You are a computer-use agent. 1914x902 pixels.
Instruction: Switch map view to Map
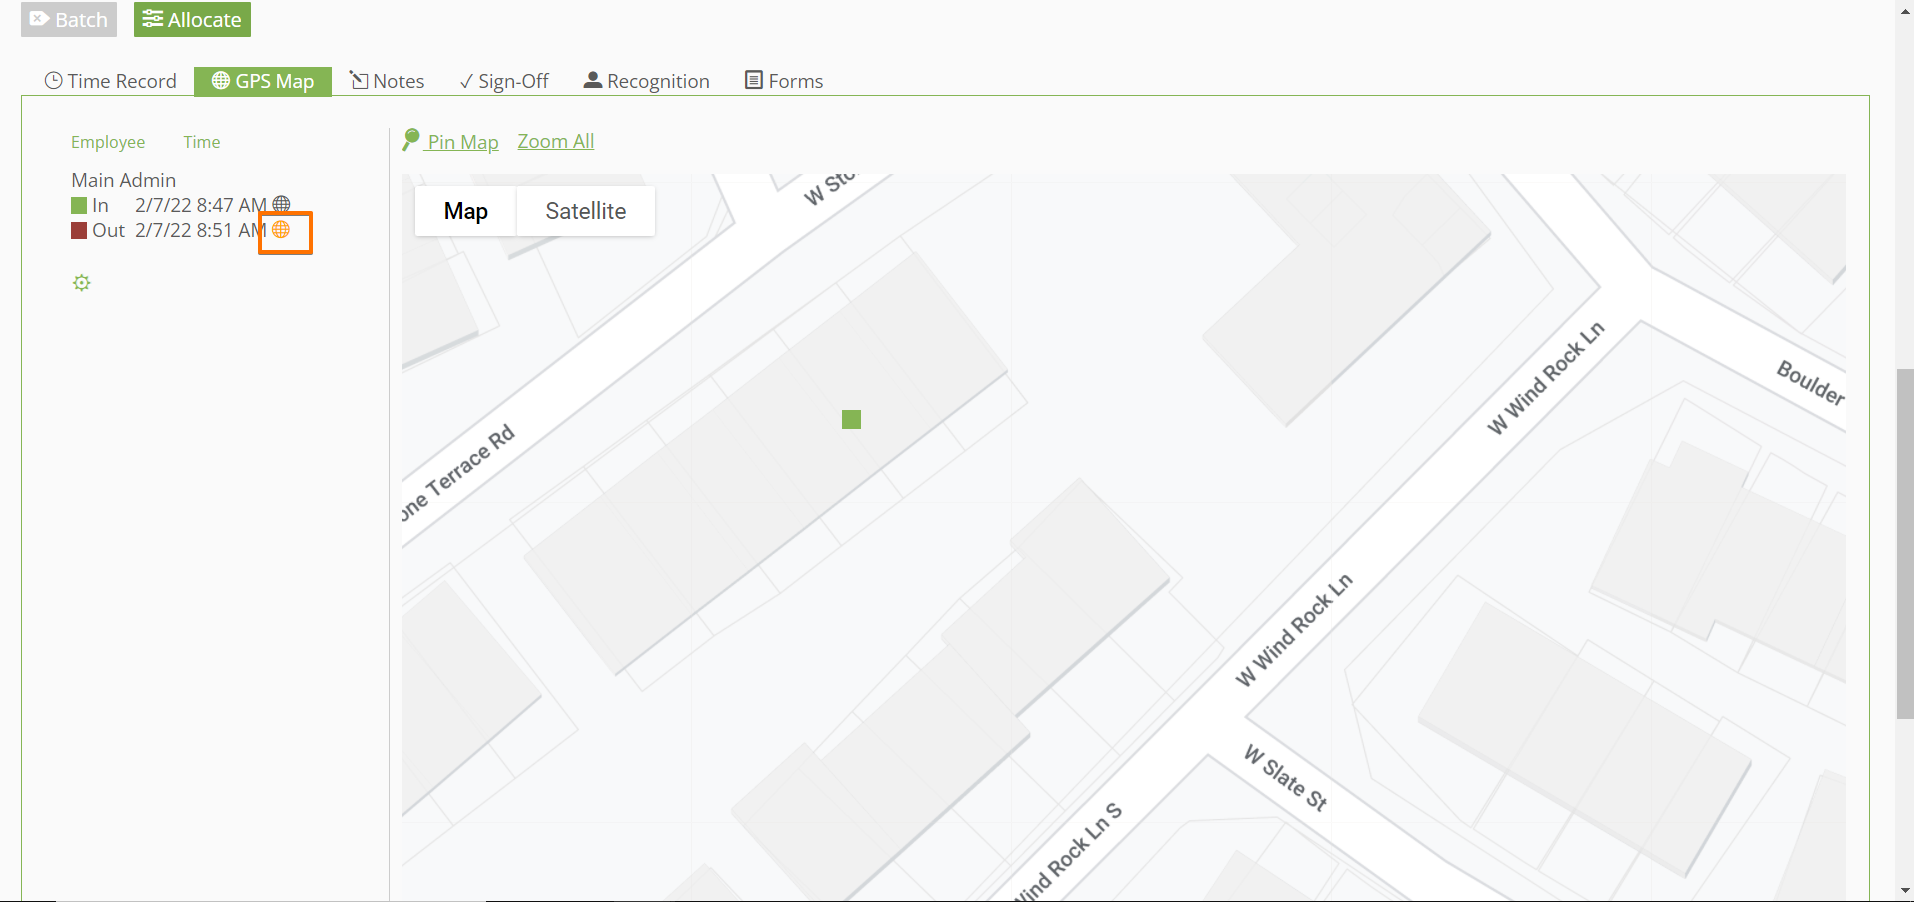[466, 211]
